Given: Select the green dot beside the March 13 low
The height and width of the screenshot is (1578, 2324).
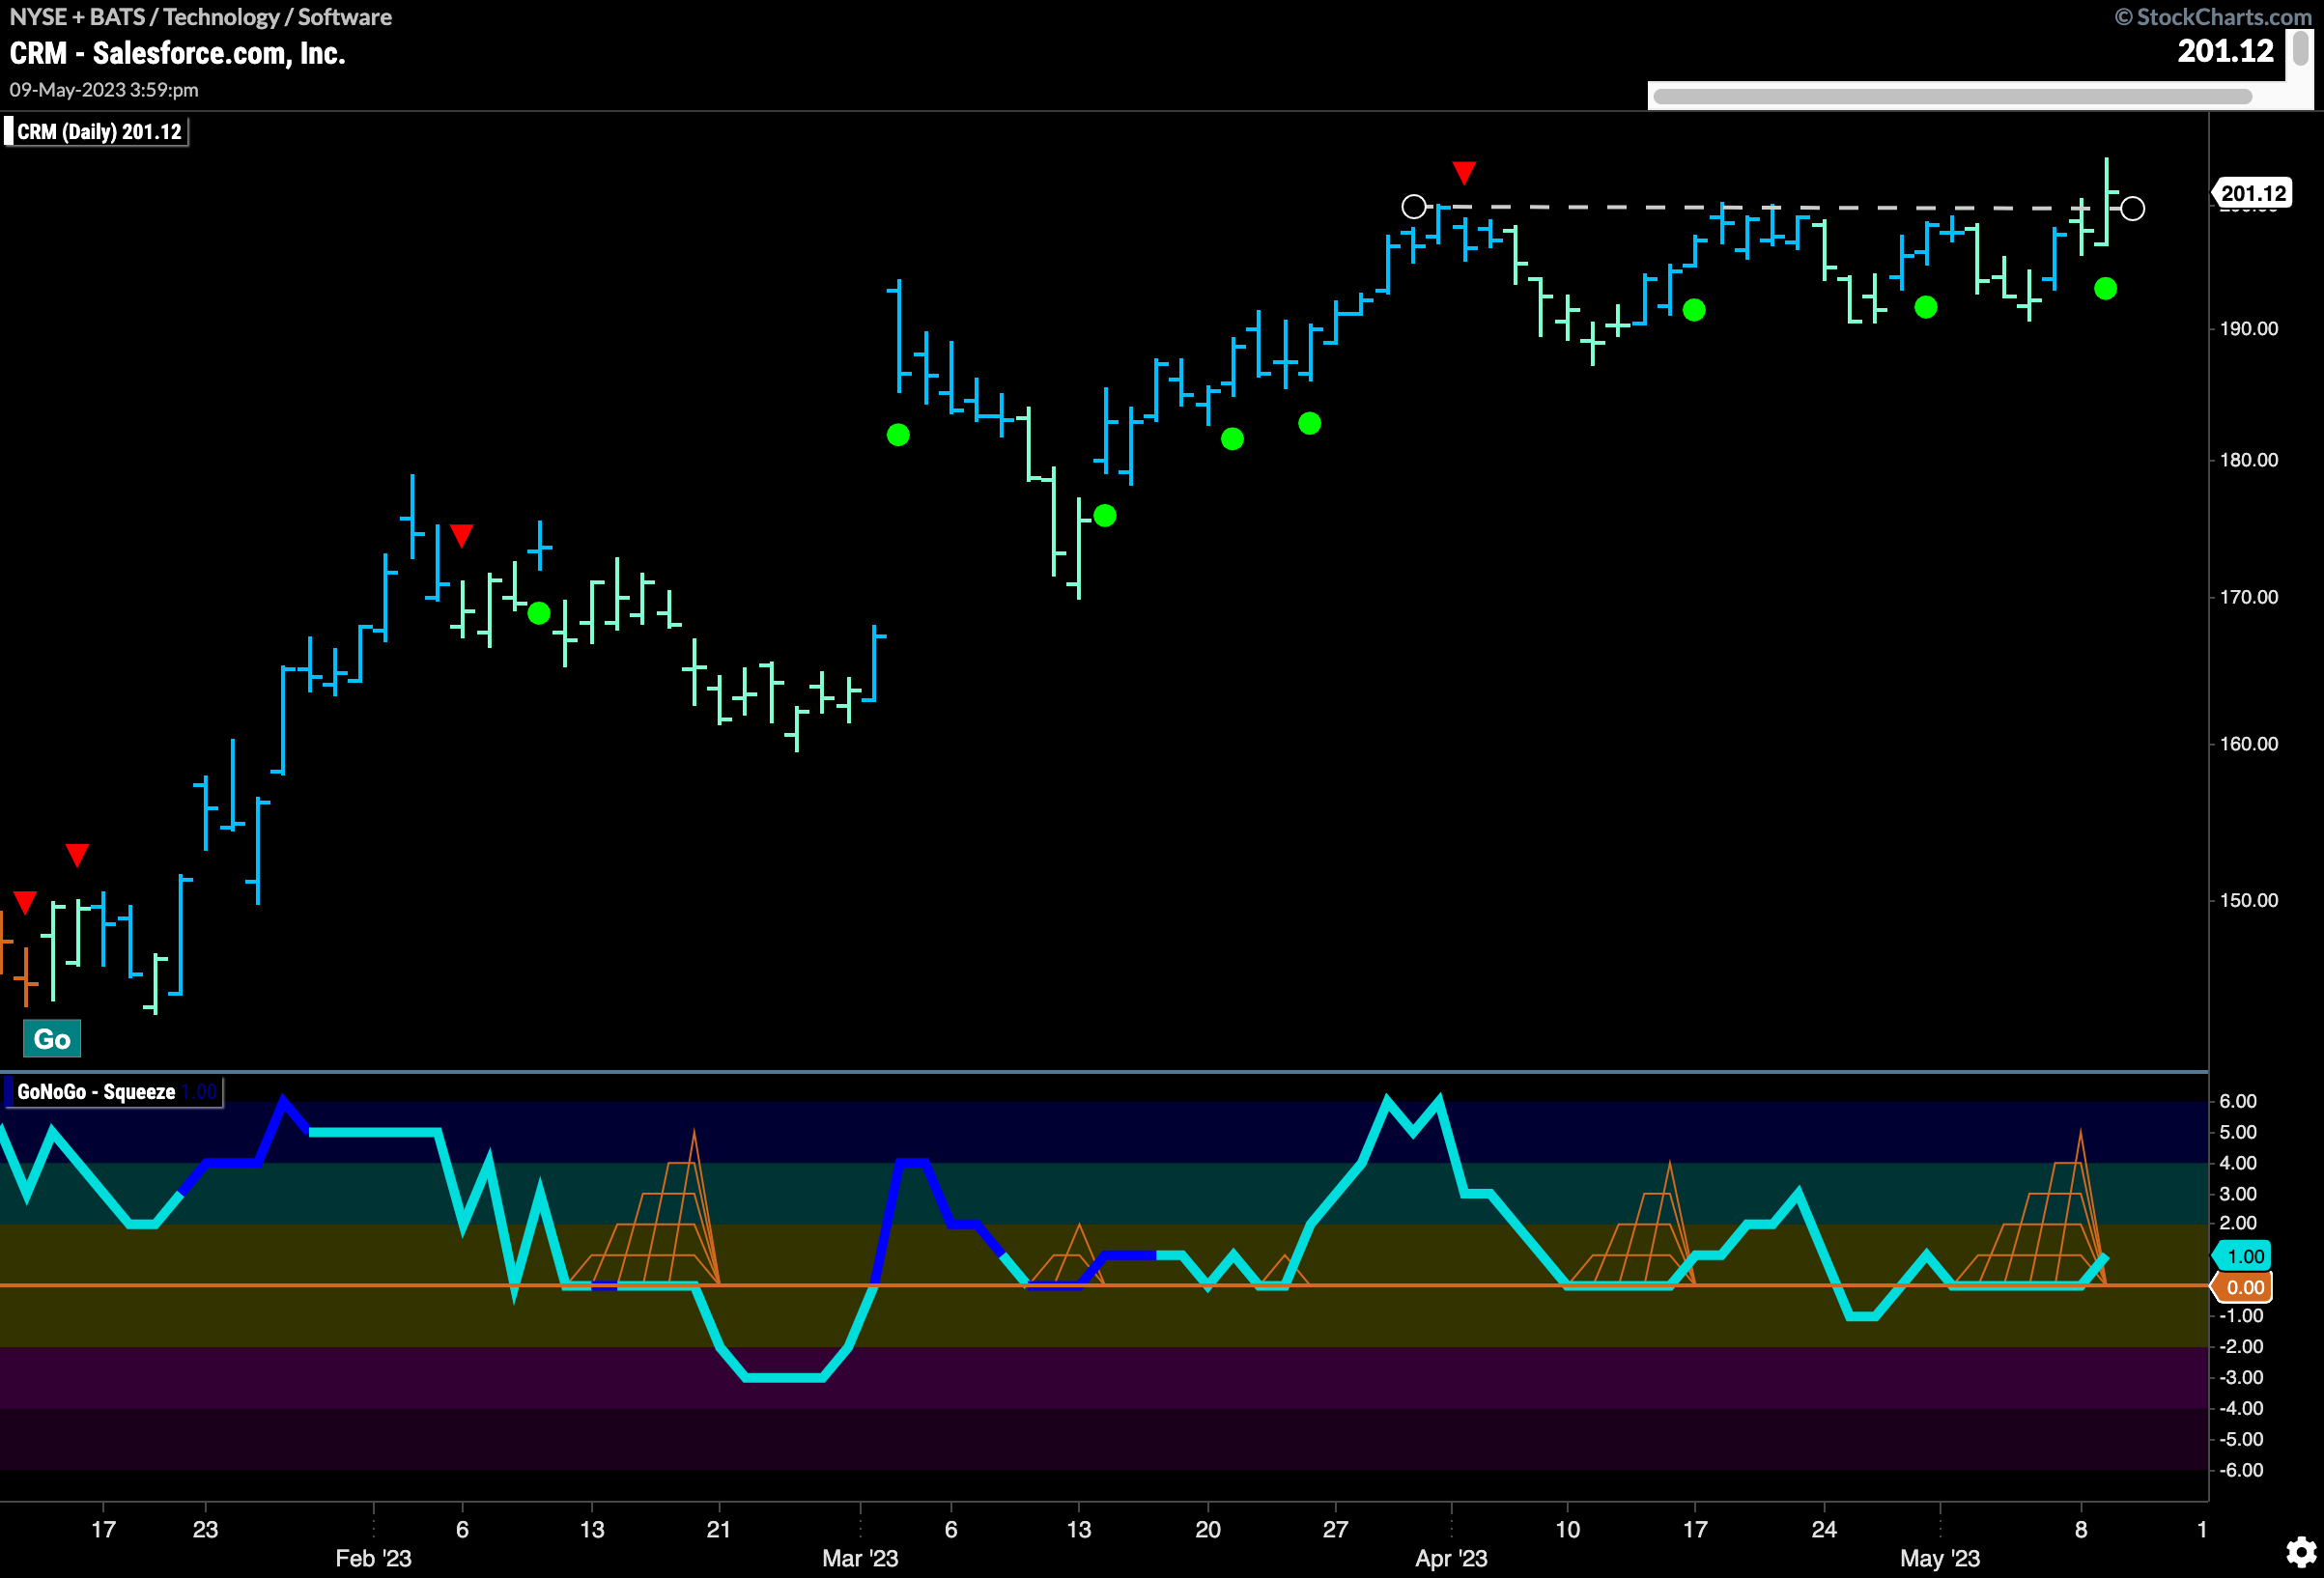Looking at the screenshot, I should pos(1105,516).
